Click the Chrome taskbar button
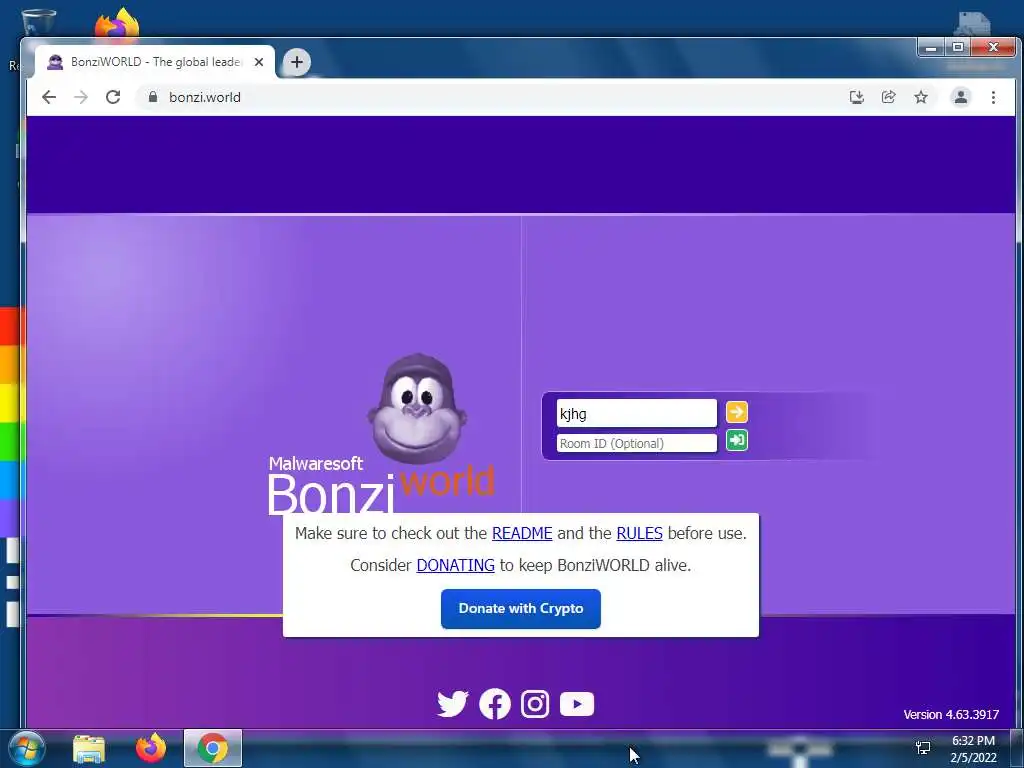Screen dimensions: 1024x768 213,748
